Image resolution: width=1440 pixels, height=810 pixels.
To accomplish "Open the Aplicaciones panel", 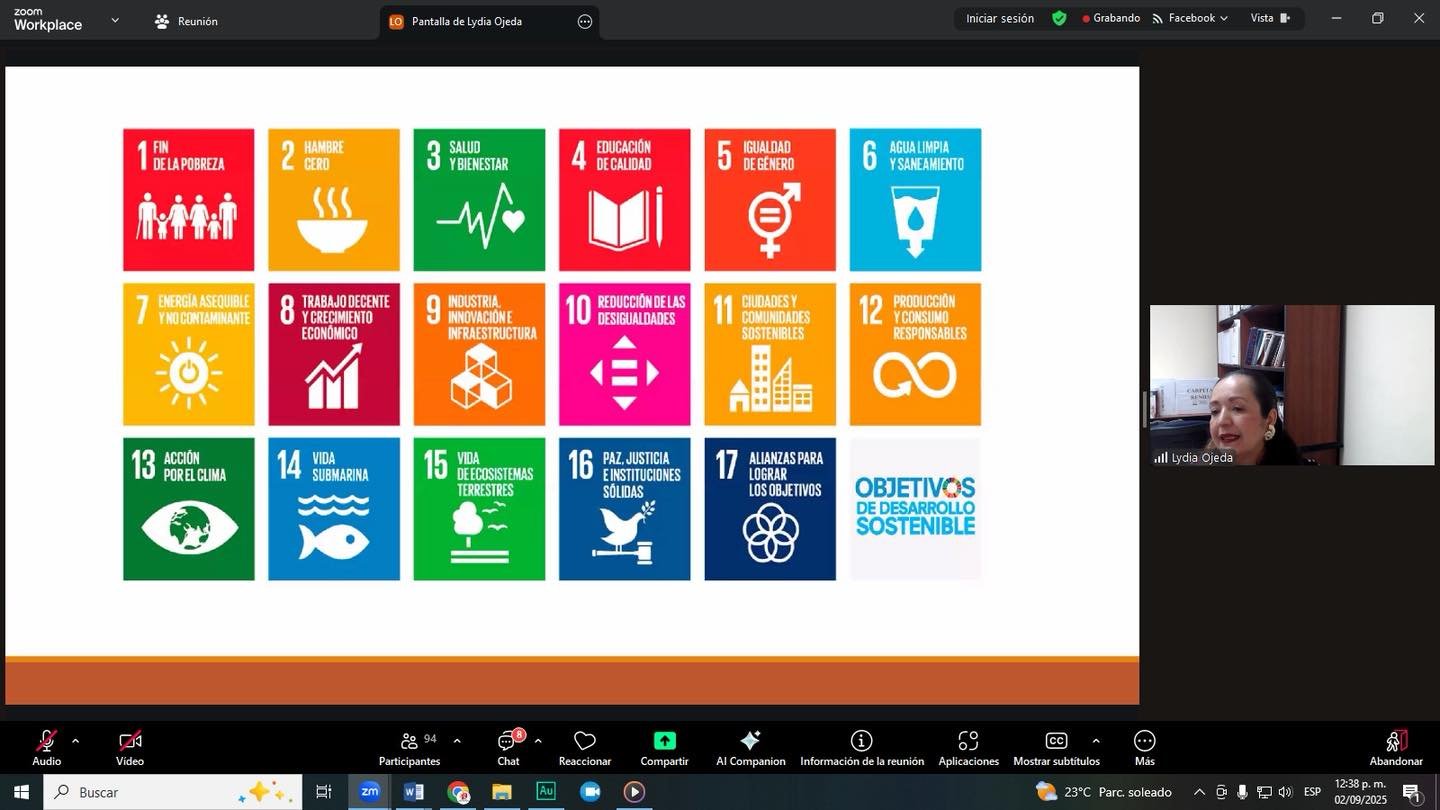I will pos(968,748).
